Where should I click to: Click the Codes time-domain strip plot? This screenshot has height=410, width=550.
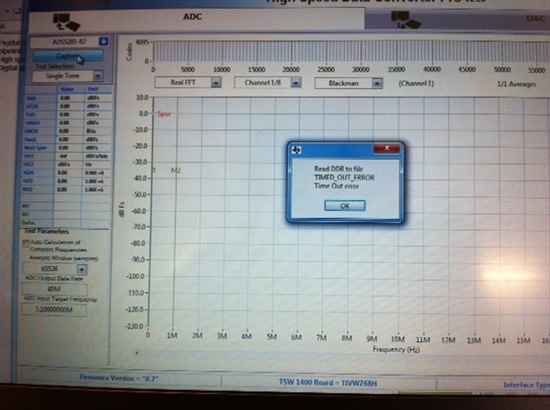point(351,52)
